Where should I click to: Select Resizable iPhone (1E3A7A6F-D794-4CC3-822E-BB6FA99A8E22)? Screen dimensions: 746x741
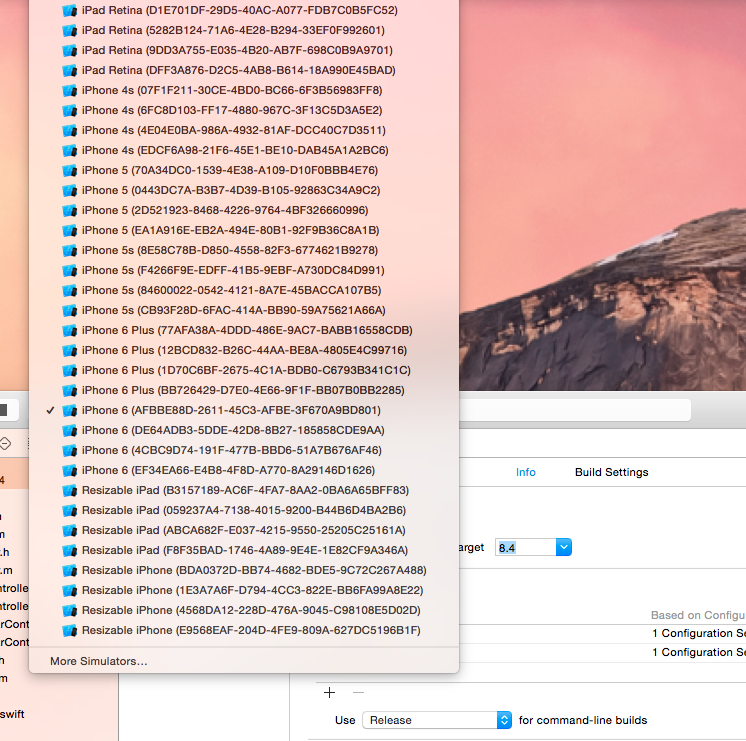244,590
